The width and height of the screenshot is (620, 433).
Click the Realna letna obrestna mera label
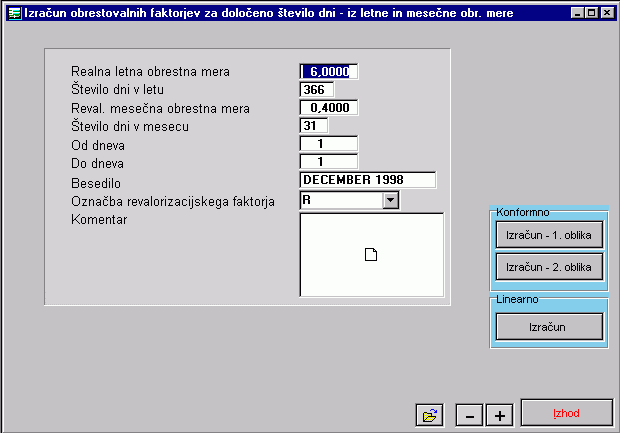pyautogui.click(x=150, y=72)
